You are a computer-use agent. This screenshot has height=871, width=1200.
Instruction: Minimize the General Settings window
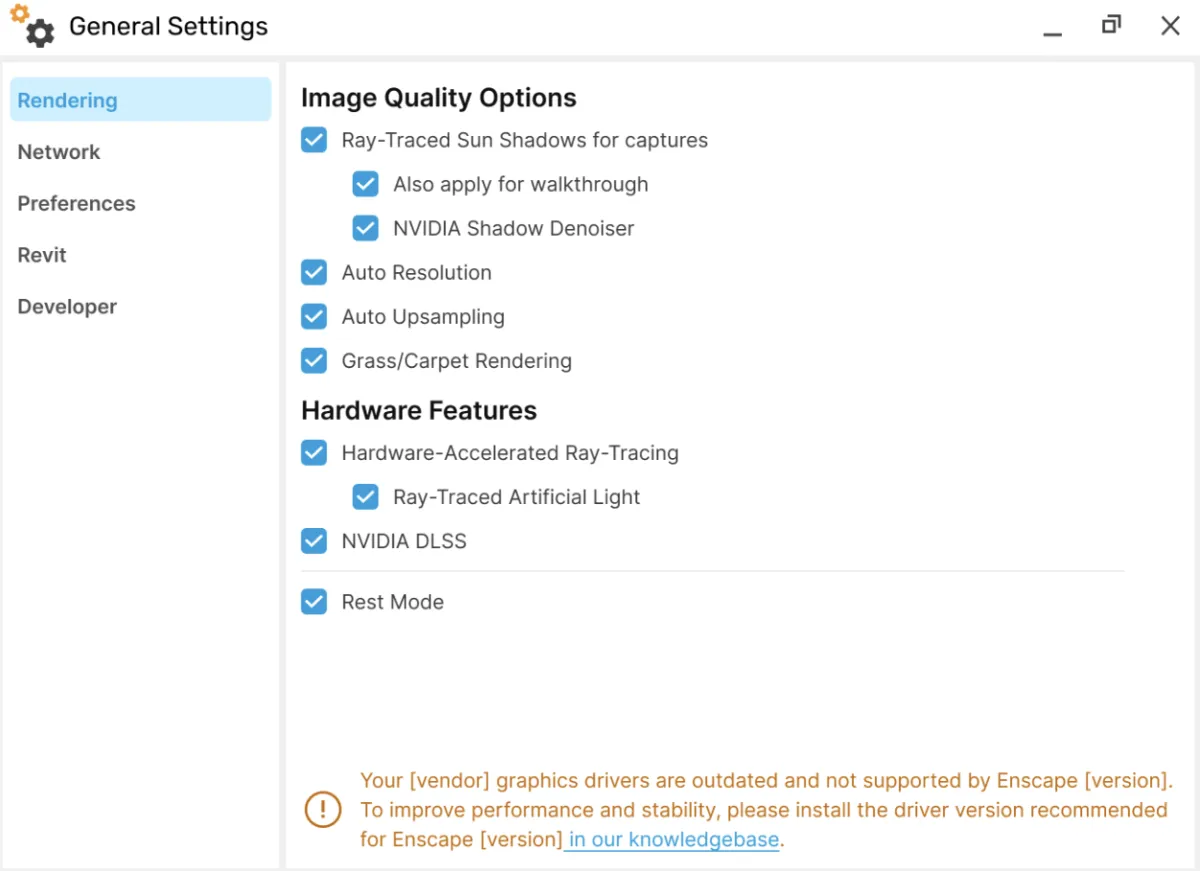click(x=1052, y=27)
